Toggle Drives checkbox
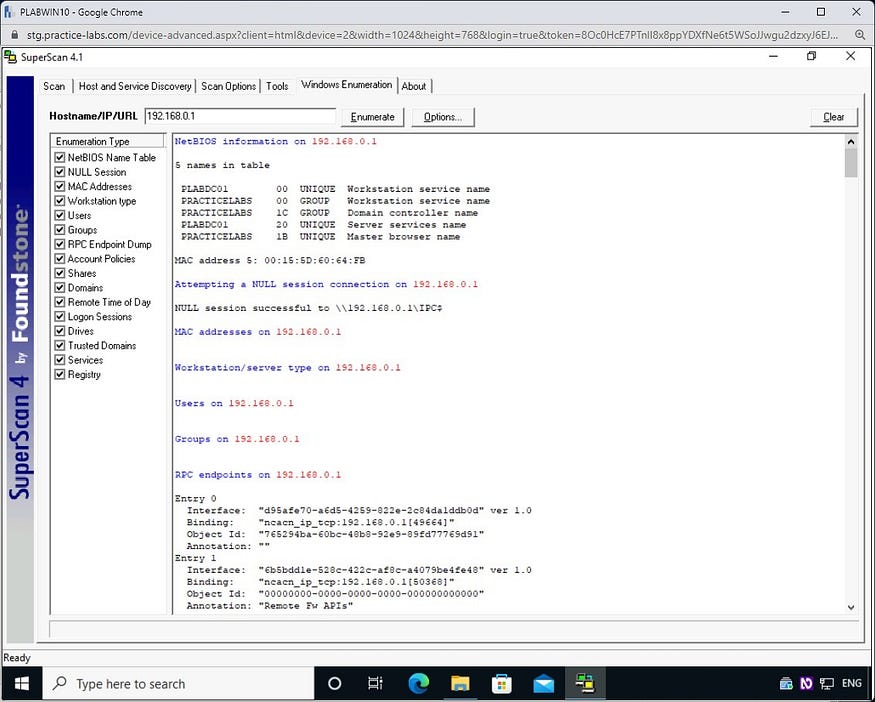875x702 pixels. coord(60,331)
